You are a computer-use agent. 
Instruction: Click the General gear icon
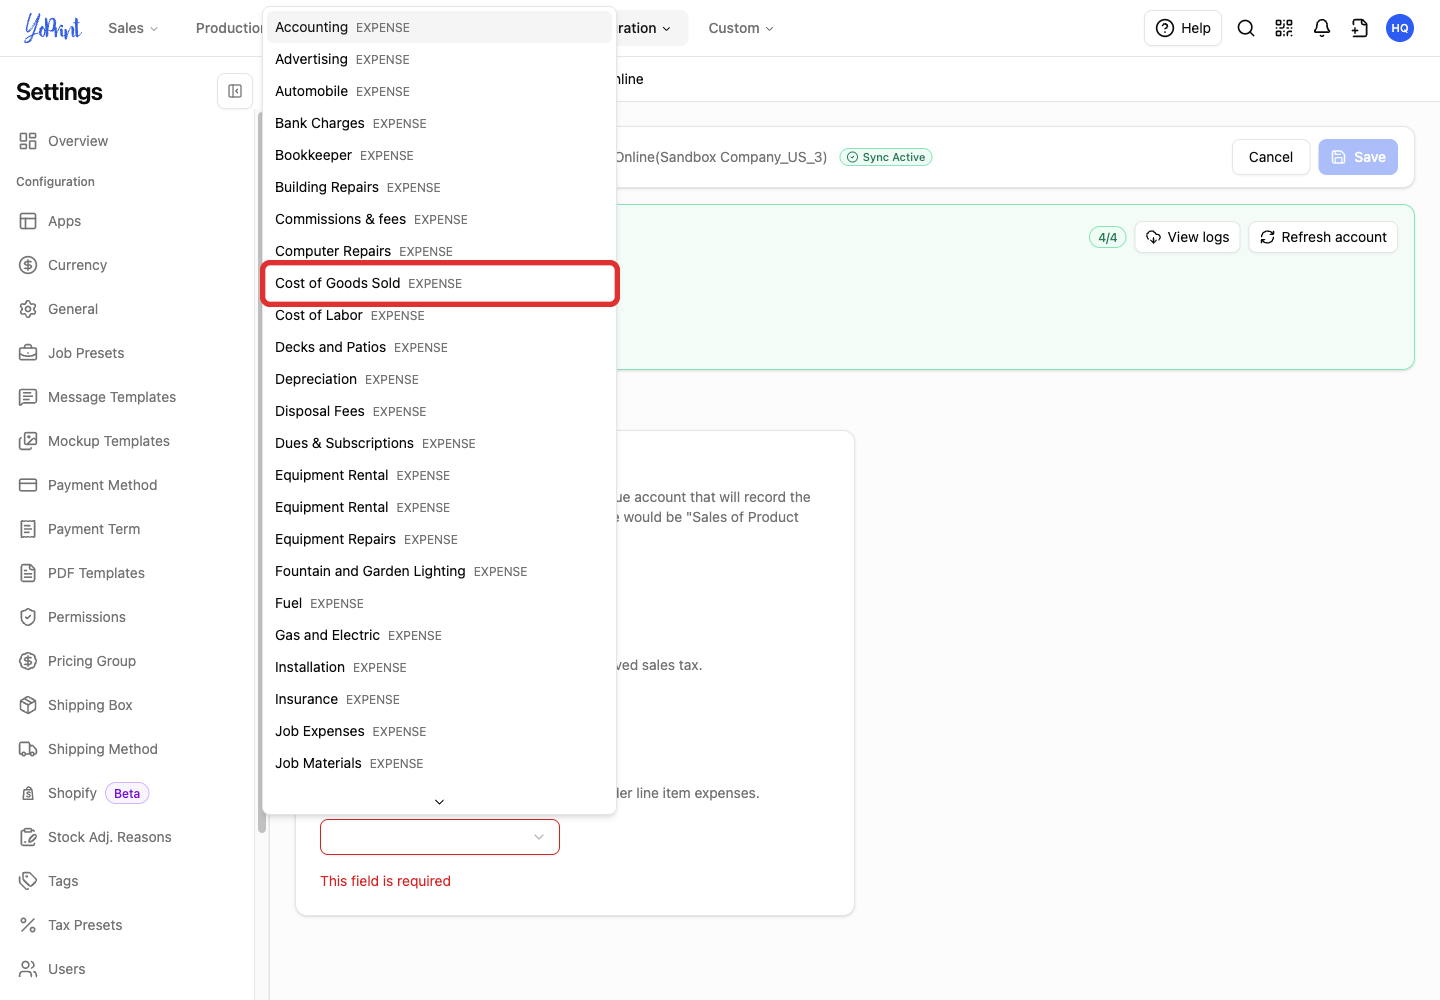28,309
